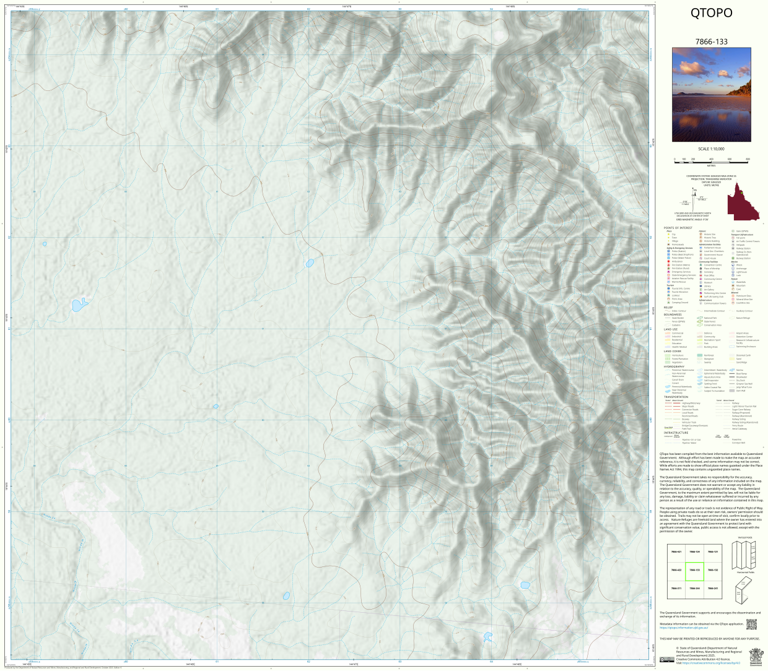Click the largest blue lake in western map area
Viewport: 768px width, 671px height.
tap(79, 305)
